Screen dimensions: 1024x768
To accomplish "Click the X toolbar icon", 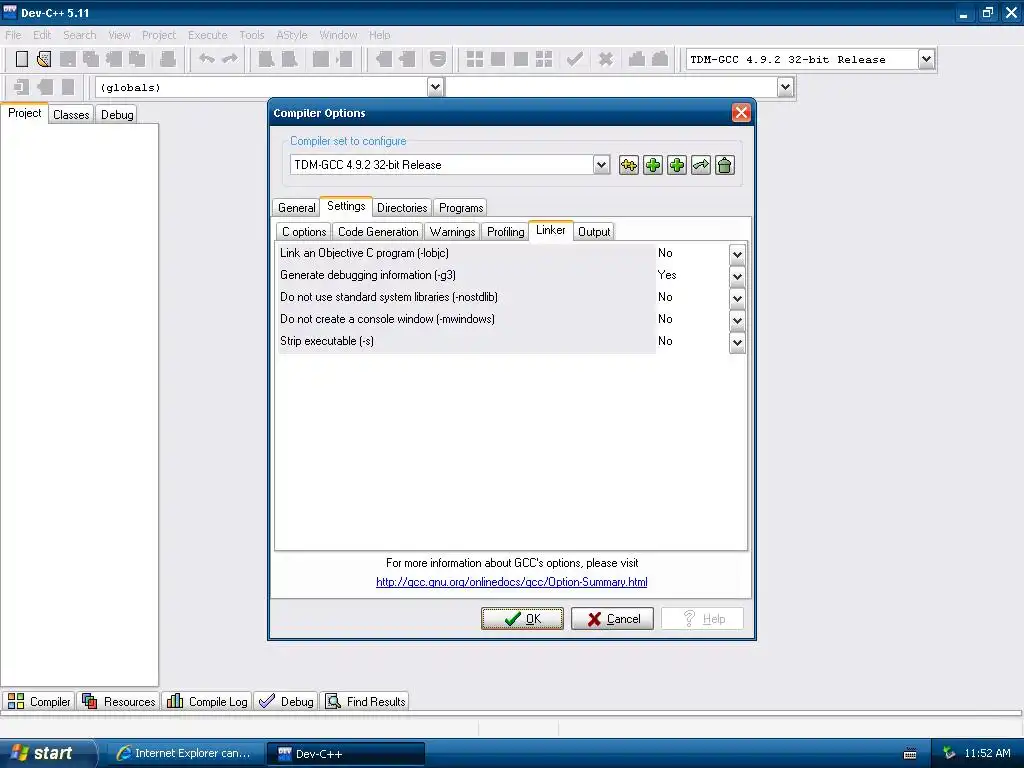I will pos(606,59).
